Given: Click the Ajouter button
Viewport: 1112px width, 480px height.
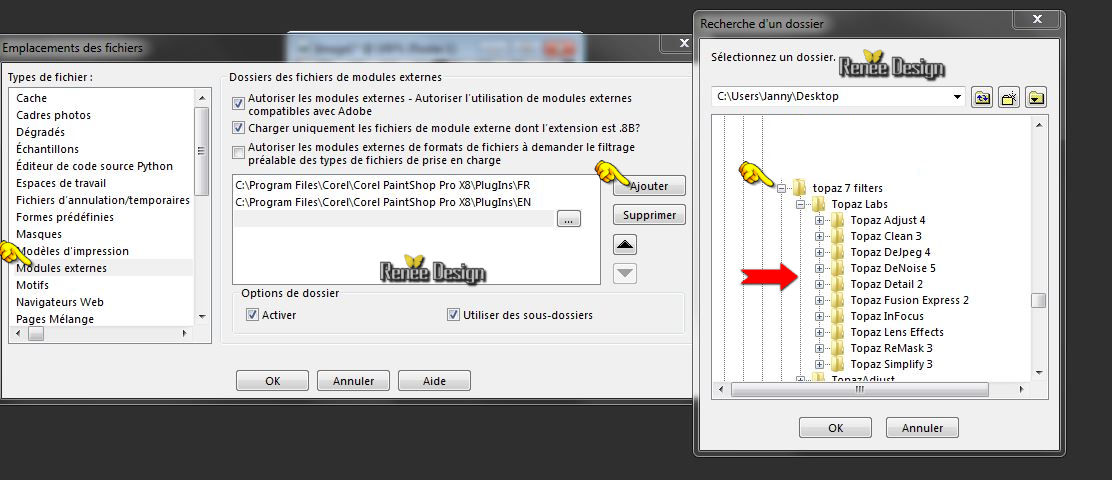Looking at the screenshot, I should pos(649,186).
